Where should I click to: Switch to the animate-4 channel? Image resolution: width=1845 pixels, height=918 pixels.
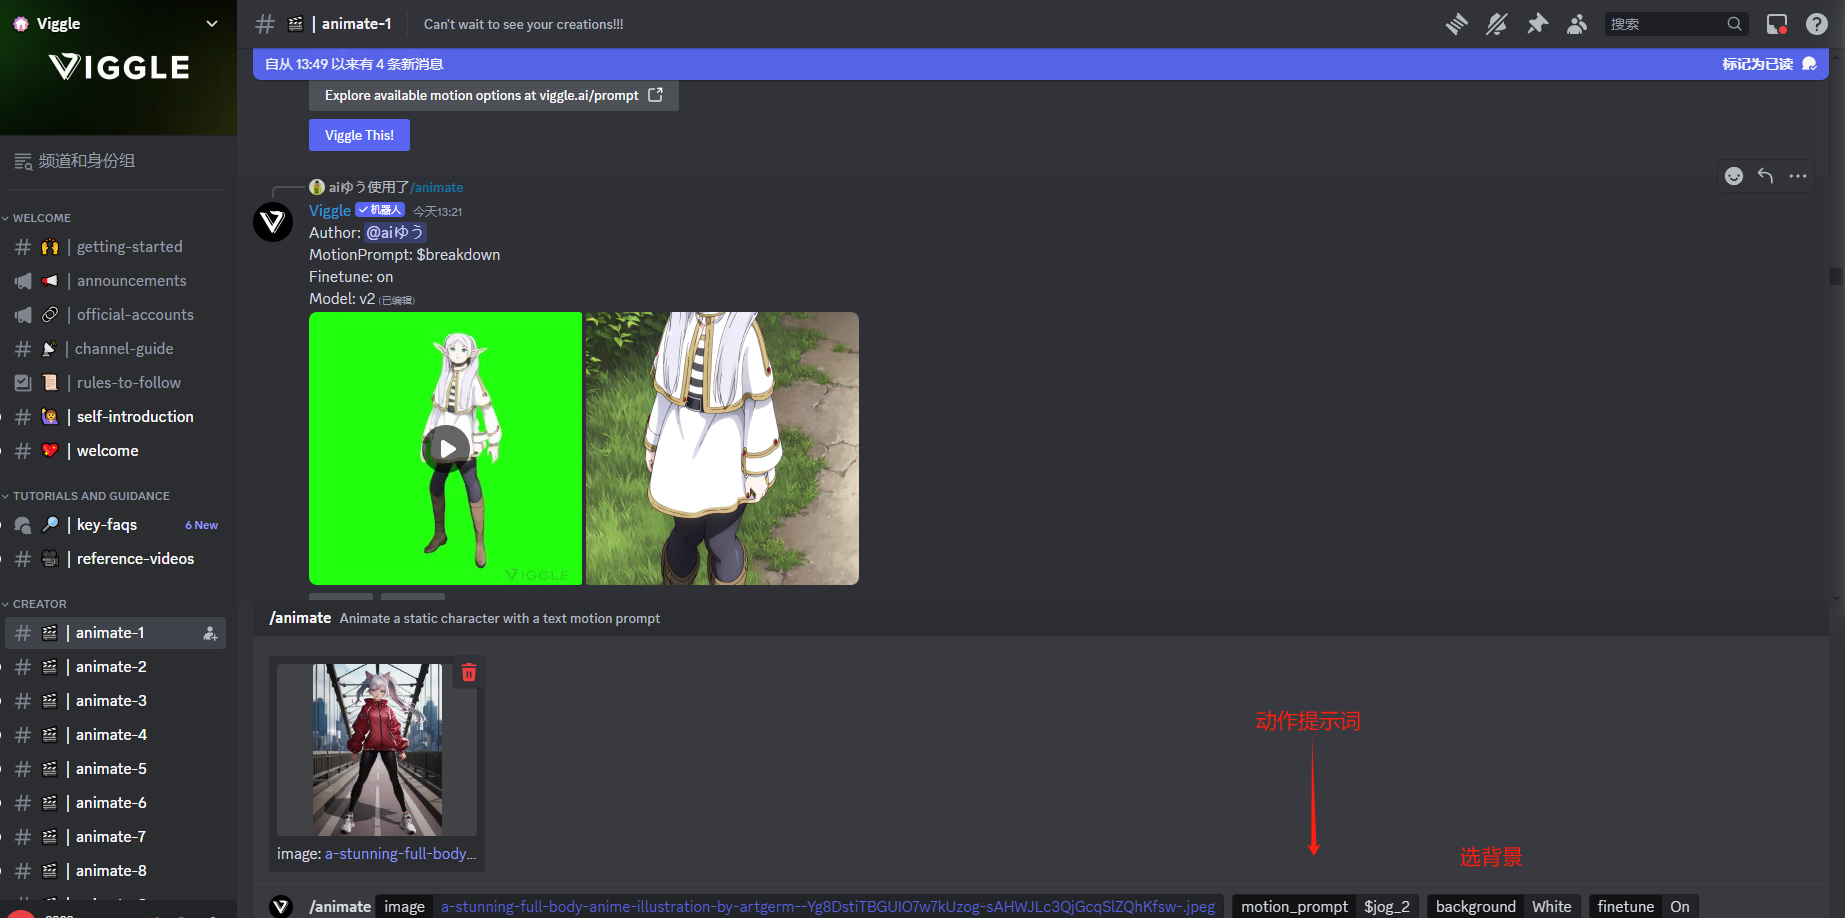(116, 735)
